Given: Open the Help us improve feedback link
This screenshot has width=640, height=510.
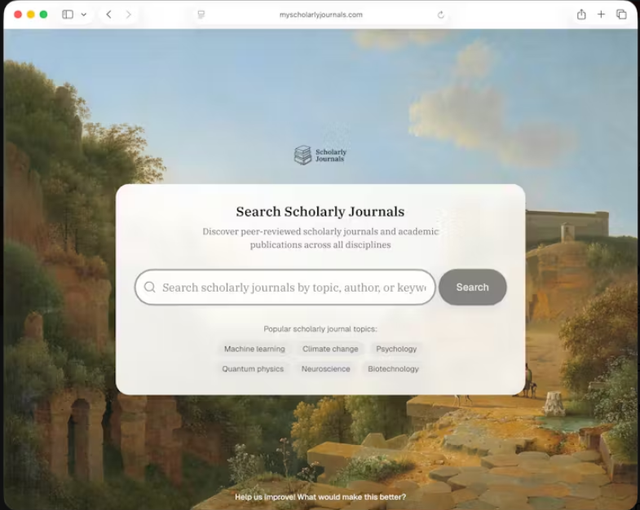Looking at the screenshot, I should click(x=320, y=497).
